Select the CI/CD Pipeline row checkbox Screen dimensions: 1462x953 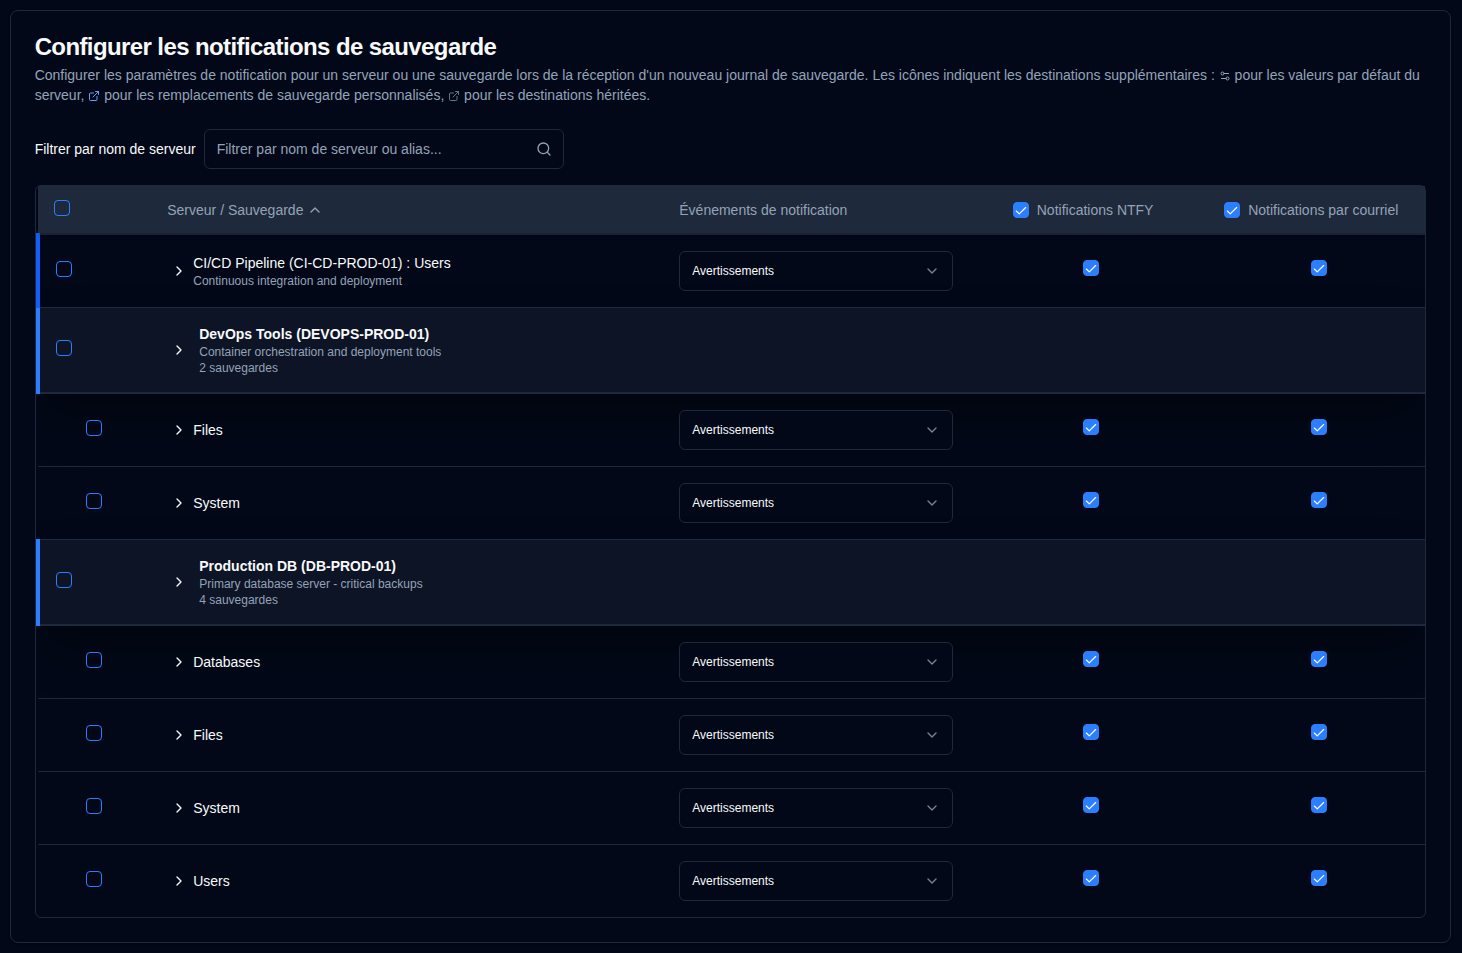click(64, 269)
